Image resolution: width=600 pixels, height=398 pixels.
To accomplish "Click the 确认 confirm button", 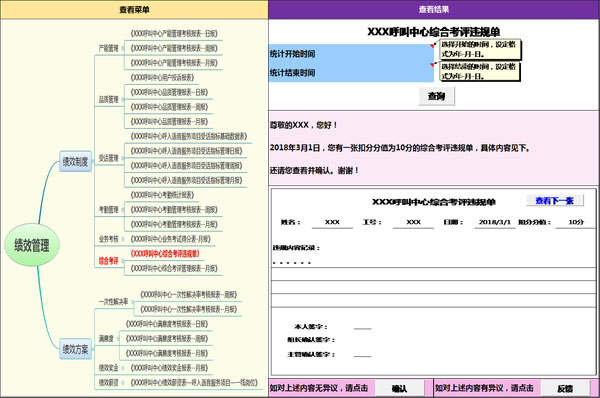I will [399, 388].
